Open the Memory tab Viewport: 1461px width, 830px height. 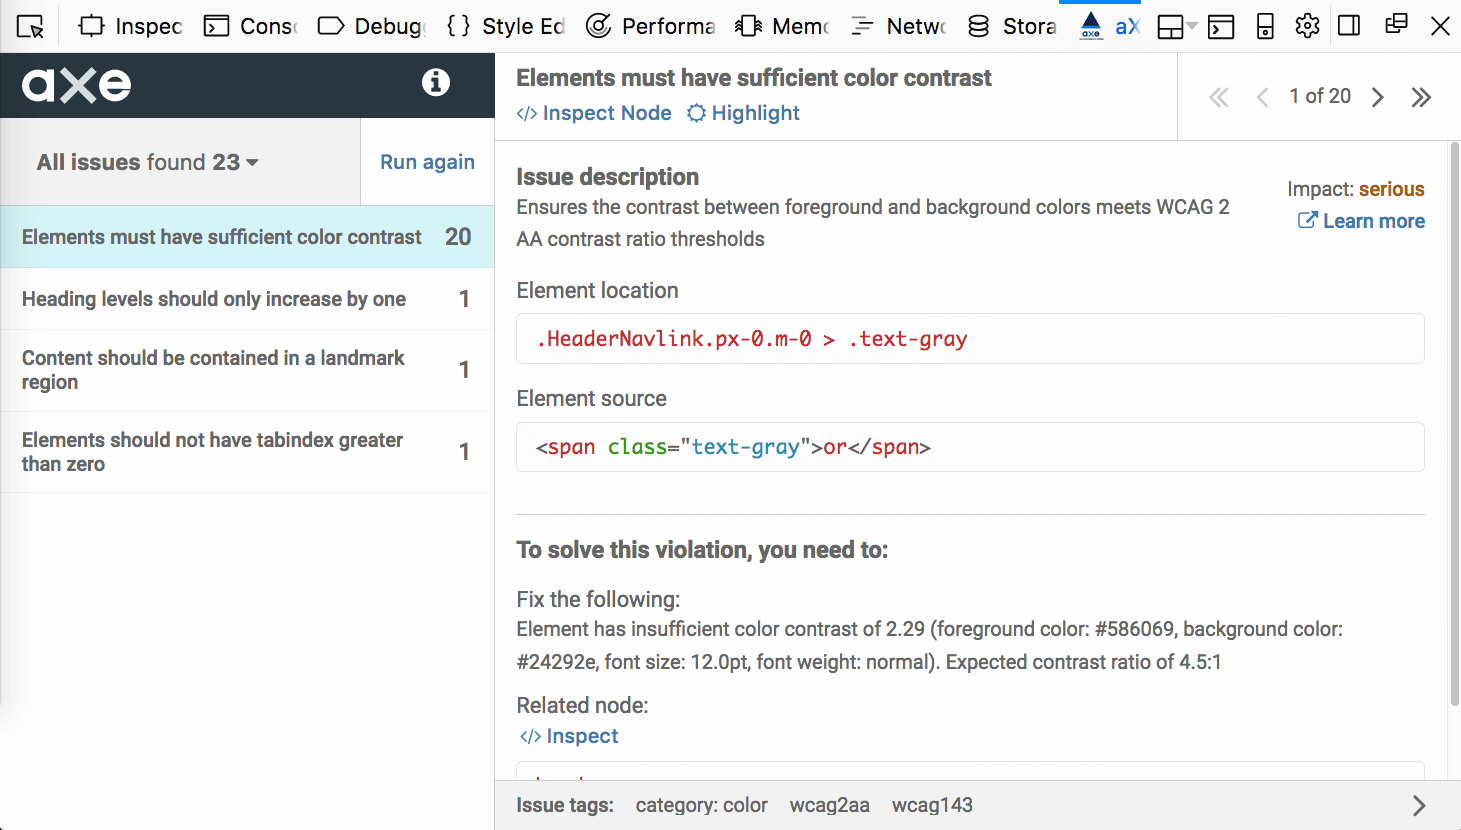point(782,27)
